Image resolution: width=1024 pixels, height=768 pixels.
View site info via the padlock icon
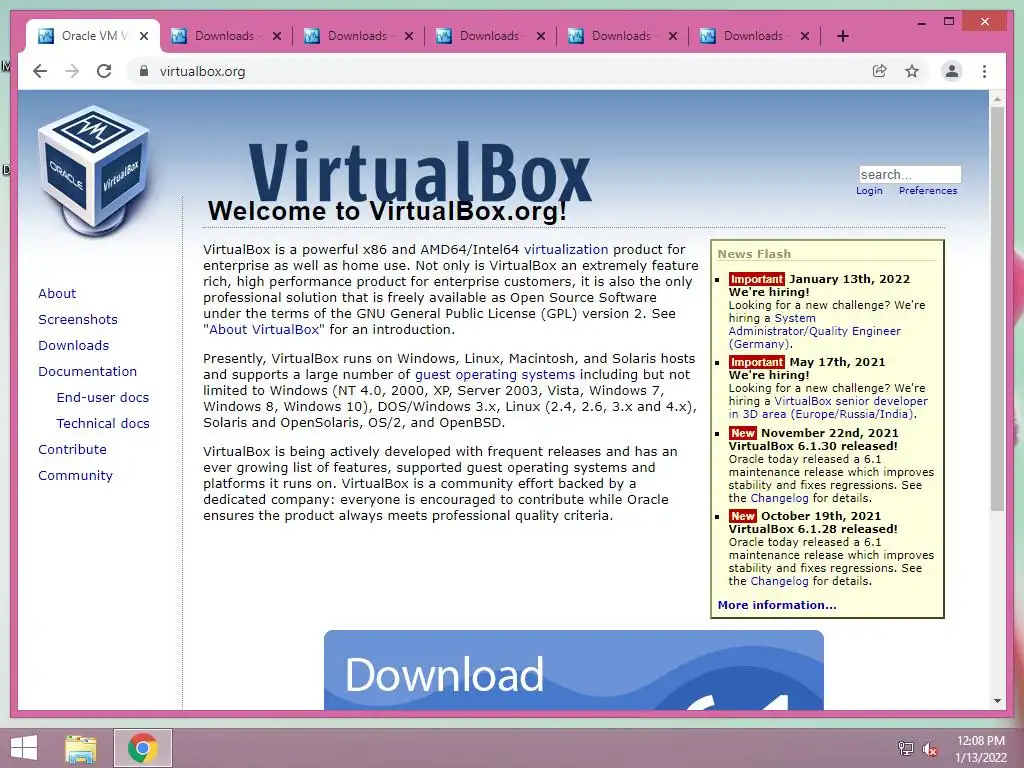coord(144,71)
